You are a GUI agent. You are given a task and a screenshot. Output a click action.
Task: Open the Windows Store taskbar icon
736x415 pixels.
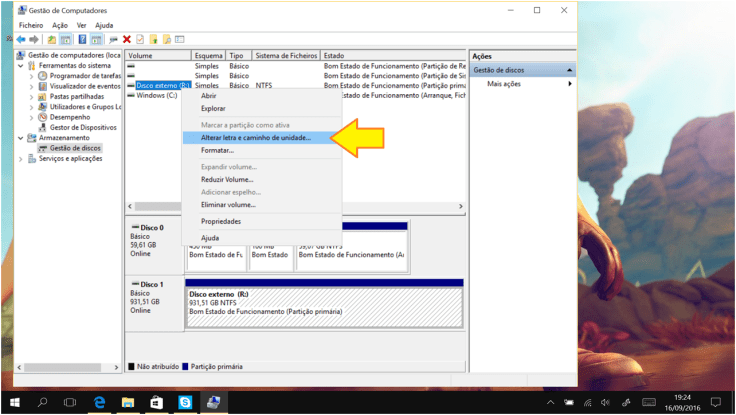[x=156, y=402]
